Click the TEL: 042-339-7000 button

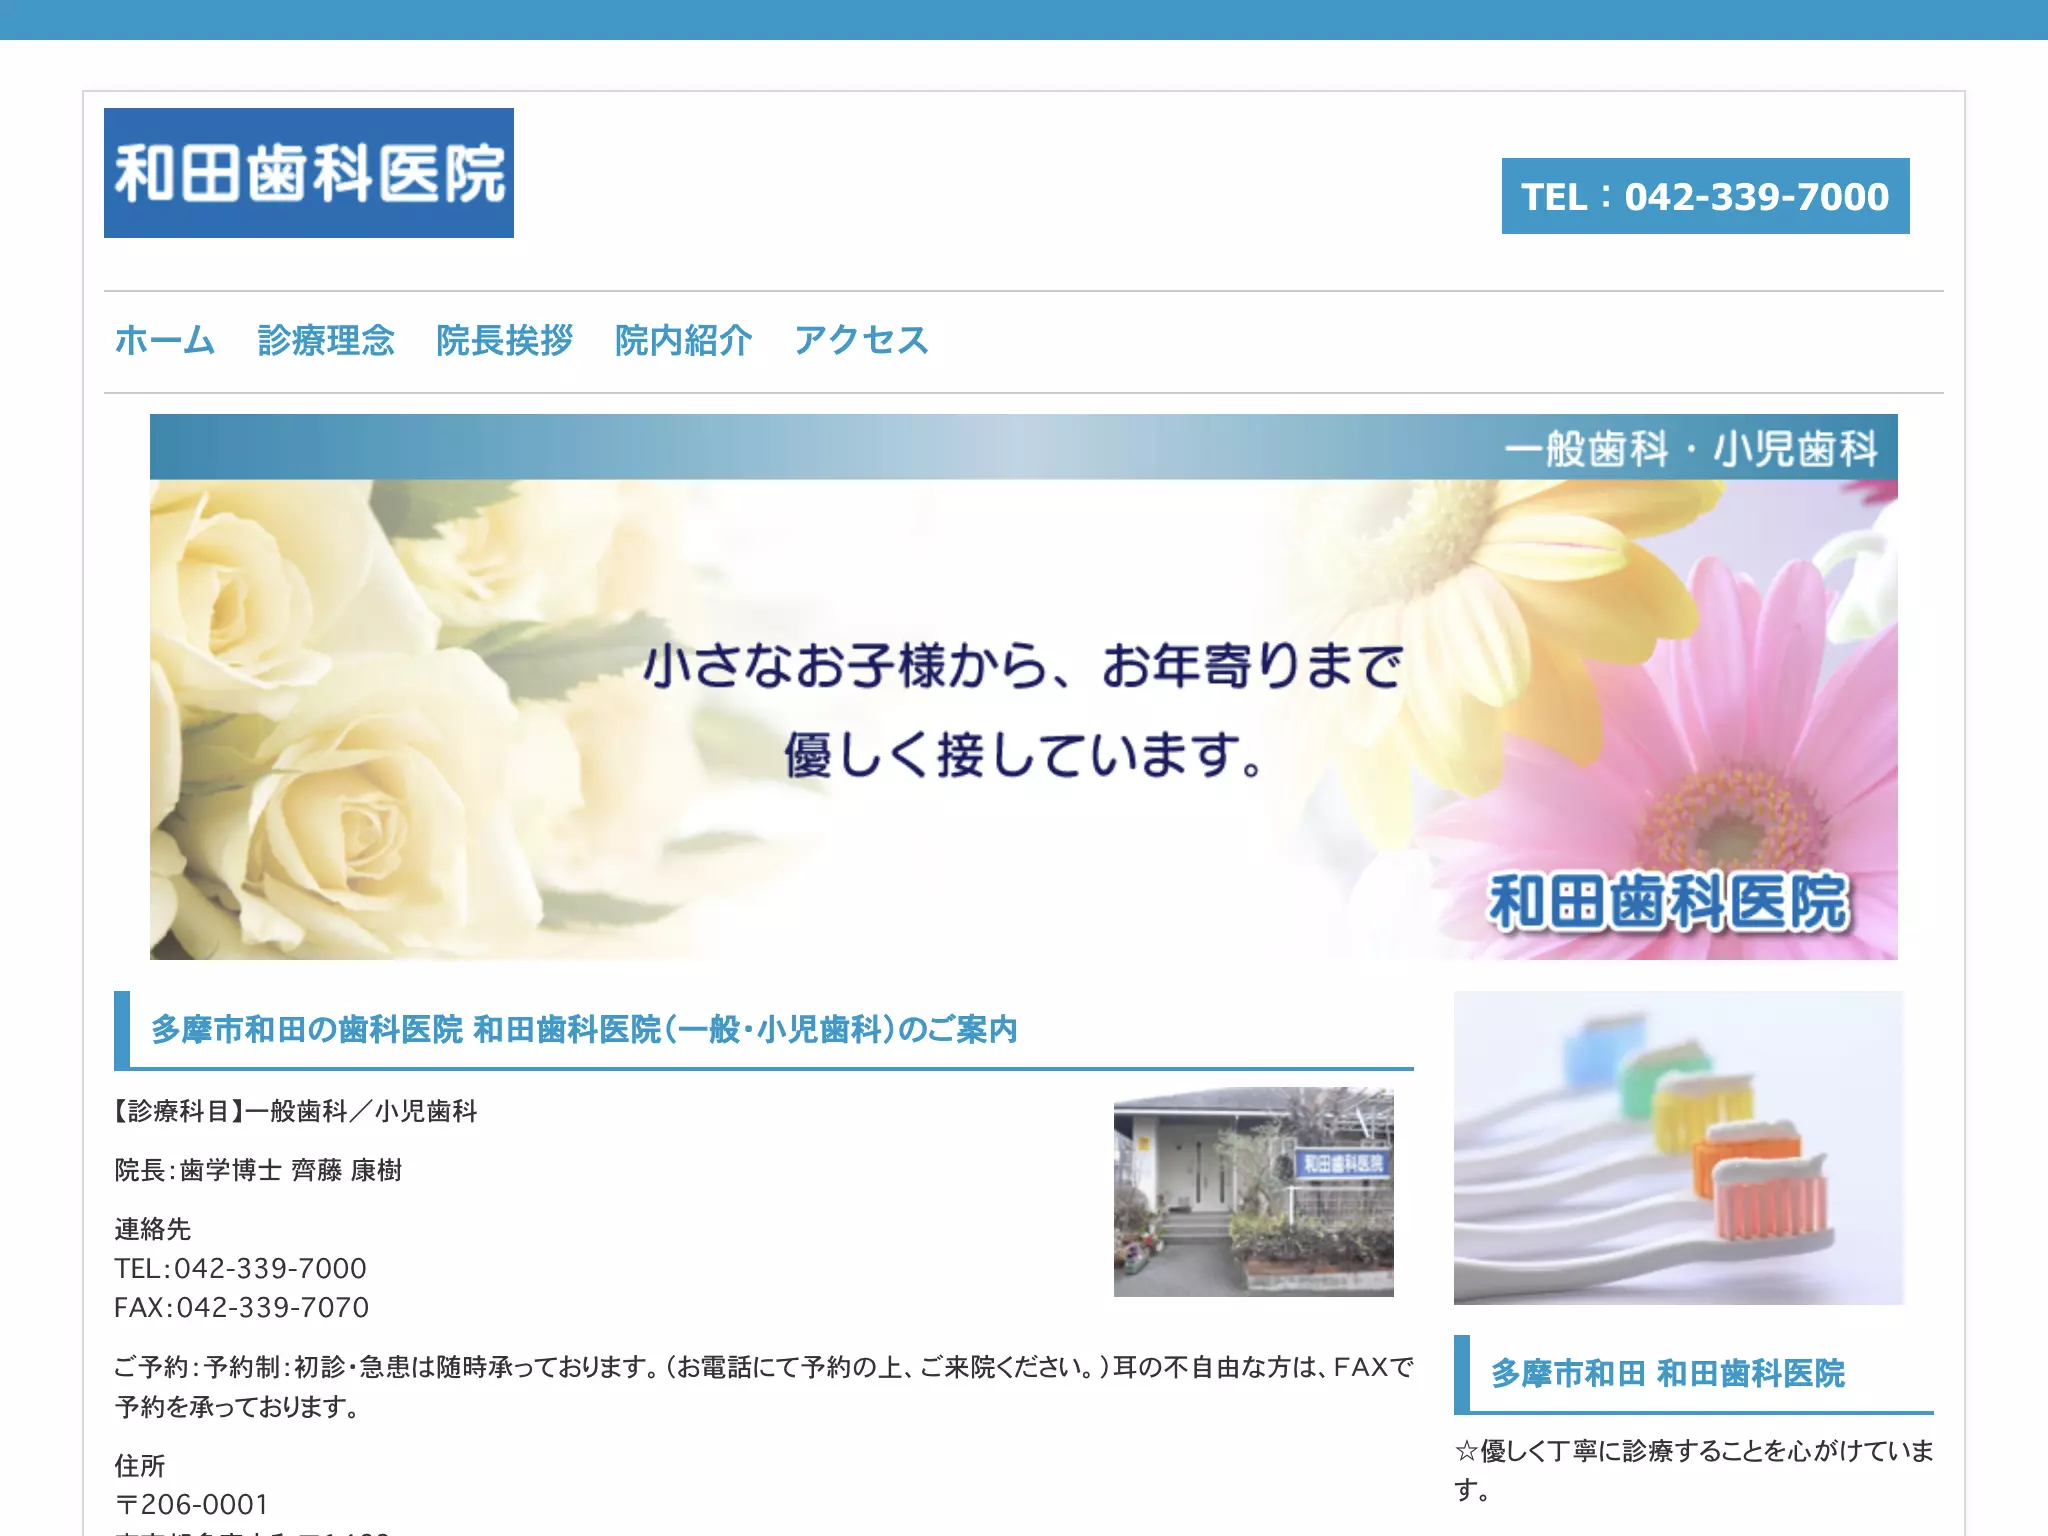[1705, 196]
